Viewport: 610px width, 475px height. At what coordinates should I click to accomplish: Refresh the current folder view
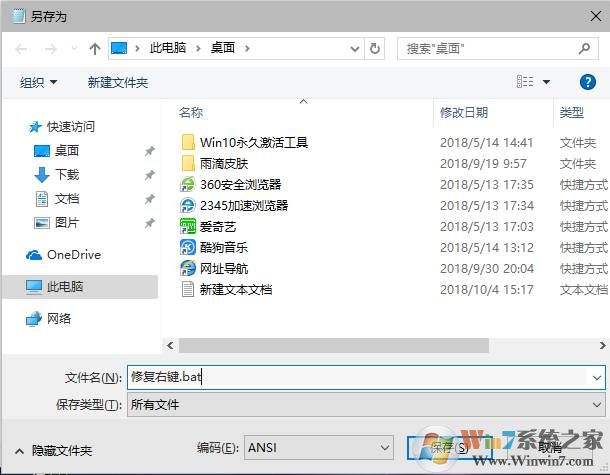pos(375,49)
